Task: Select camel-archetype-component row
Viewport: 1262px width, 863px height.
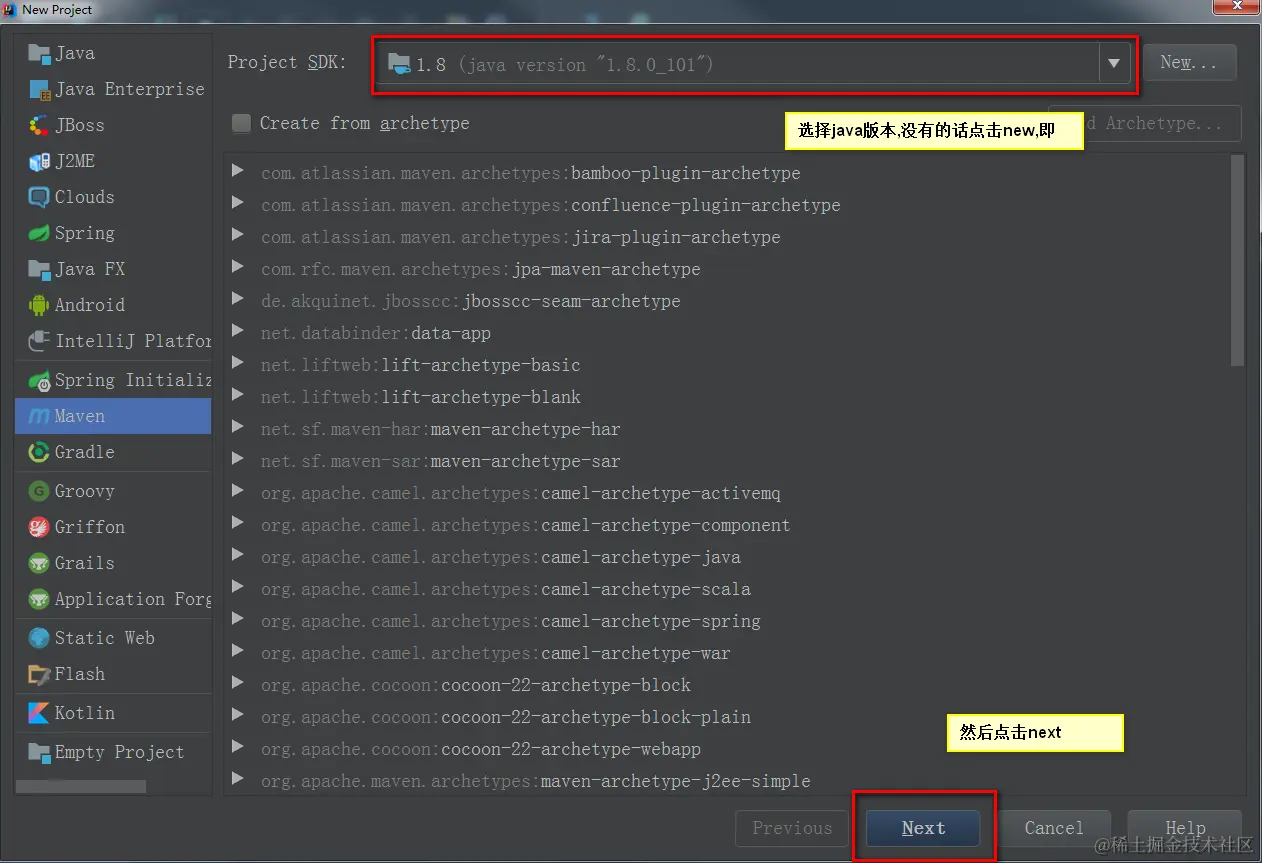Action: (726, 525)
